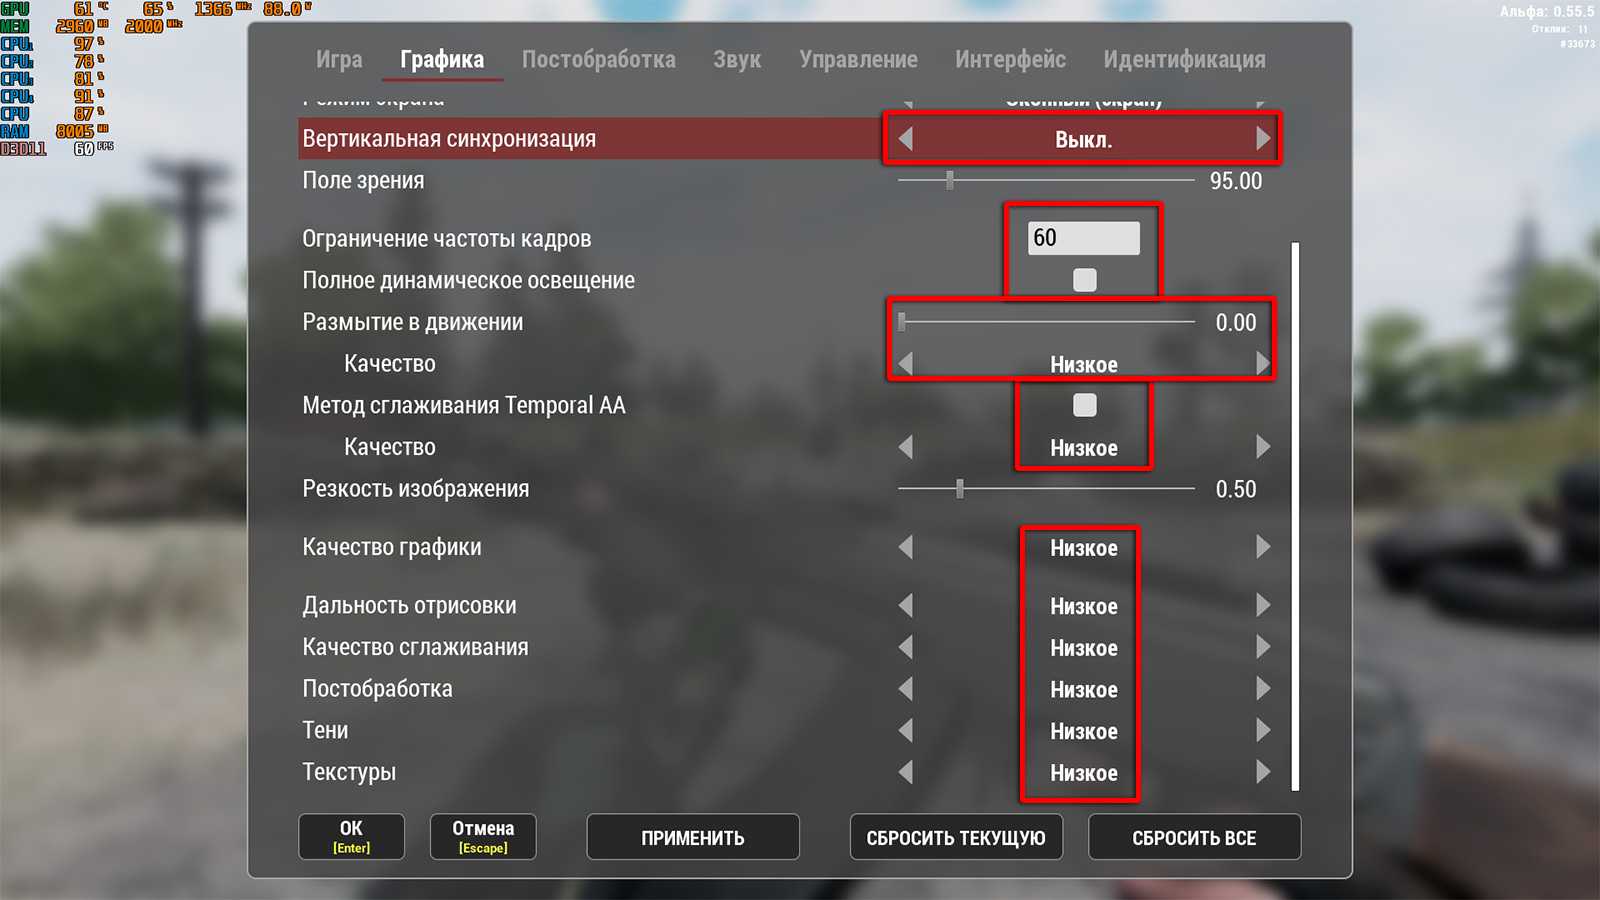Left arrow for Текстуры quality
1600x900 pixels.
905,772
